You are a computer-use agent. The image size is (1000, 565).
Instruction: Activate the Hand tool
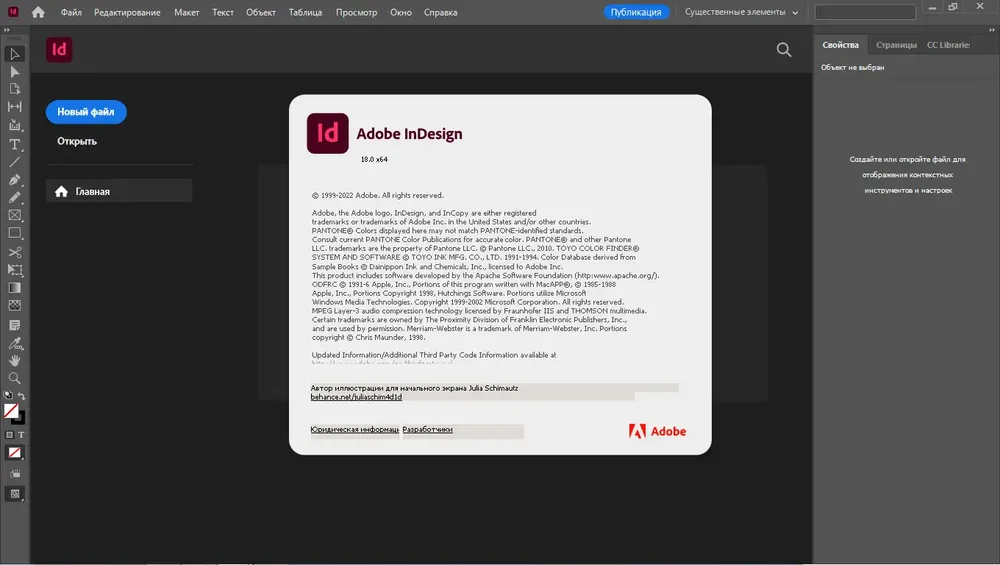[x=14, y=360]
